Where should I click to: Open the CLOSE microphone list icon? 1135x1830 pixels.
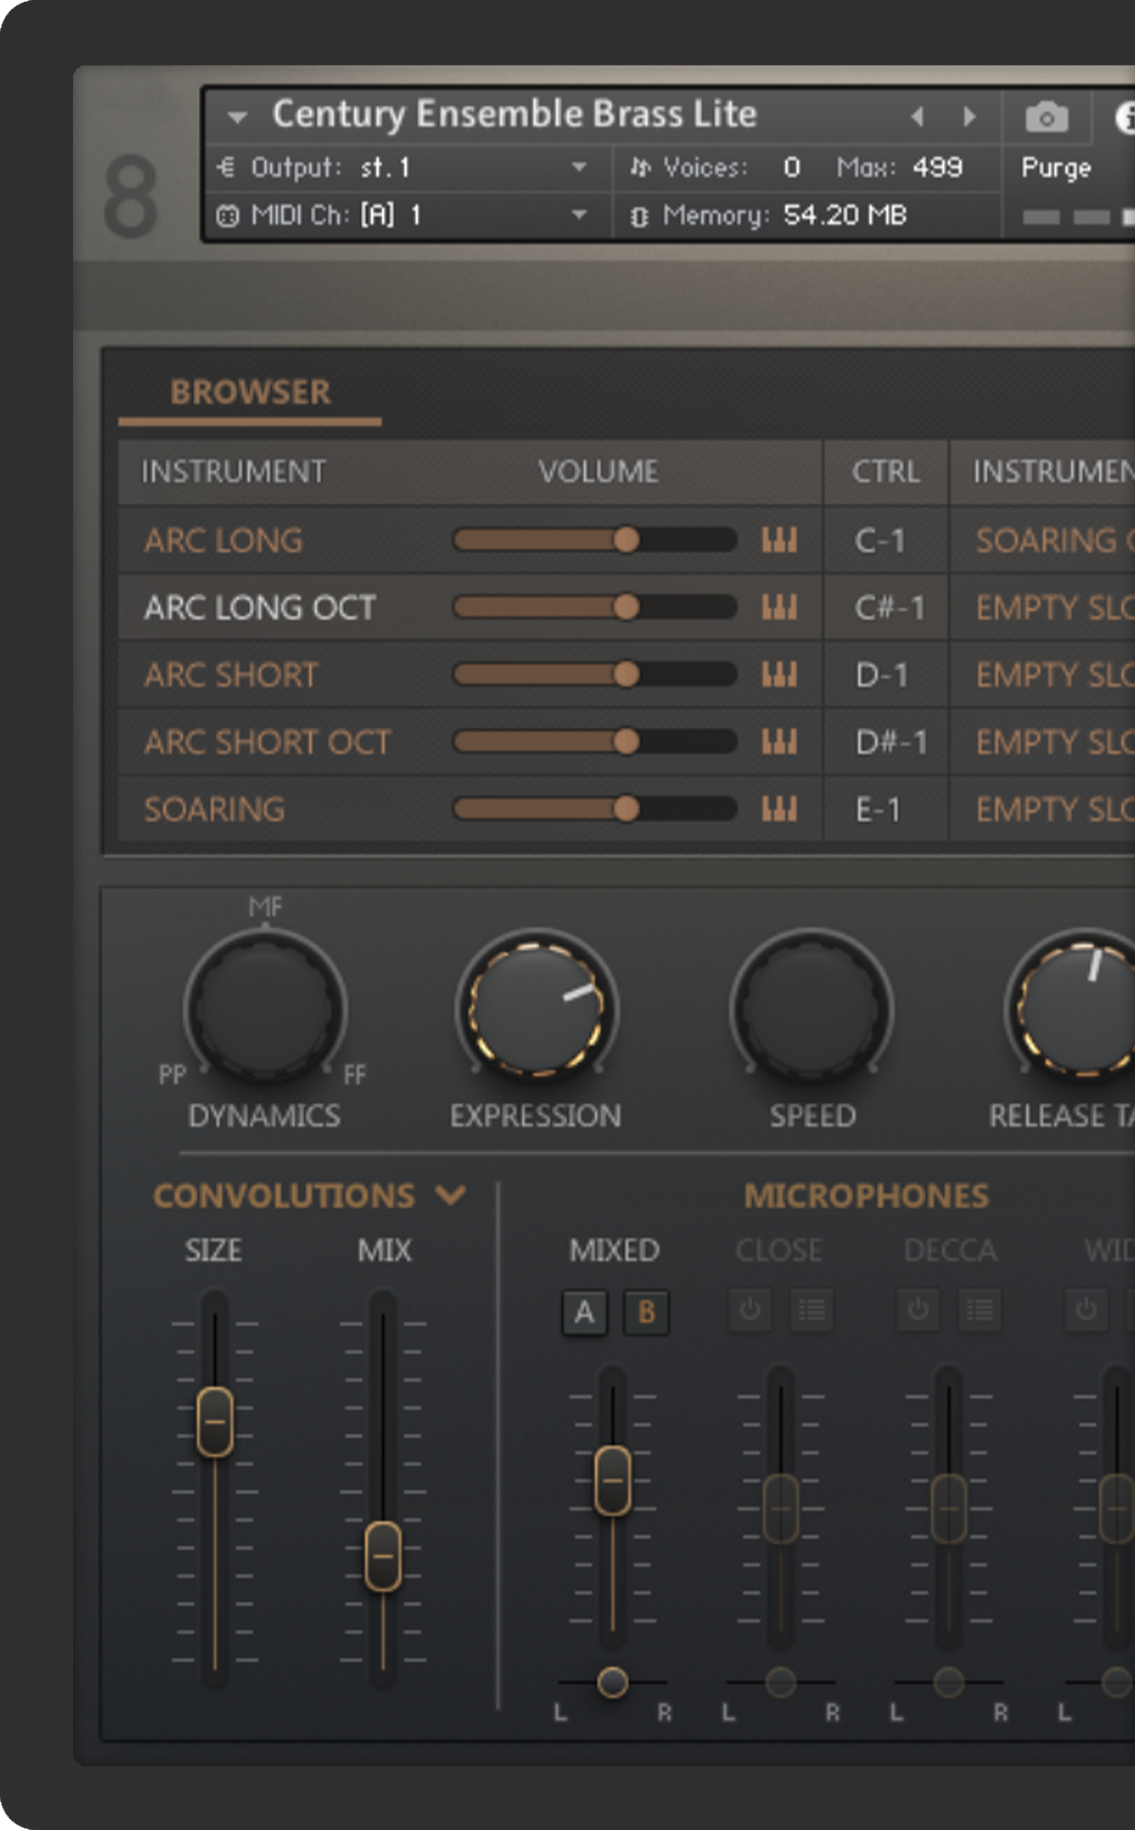[x=811, y=1310]
